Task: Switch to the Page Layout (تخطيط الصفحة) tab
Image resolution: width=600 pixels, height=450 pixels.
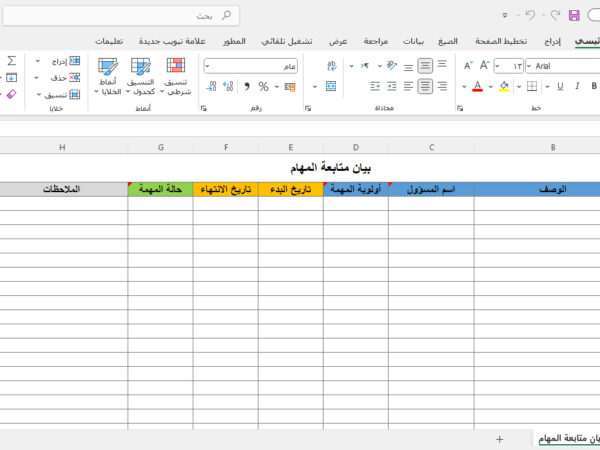Action: point(501,41)
